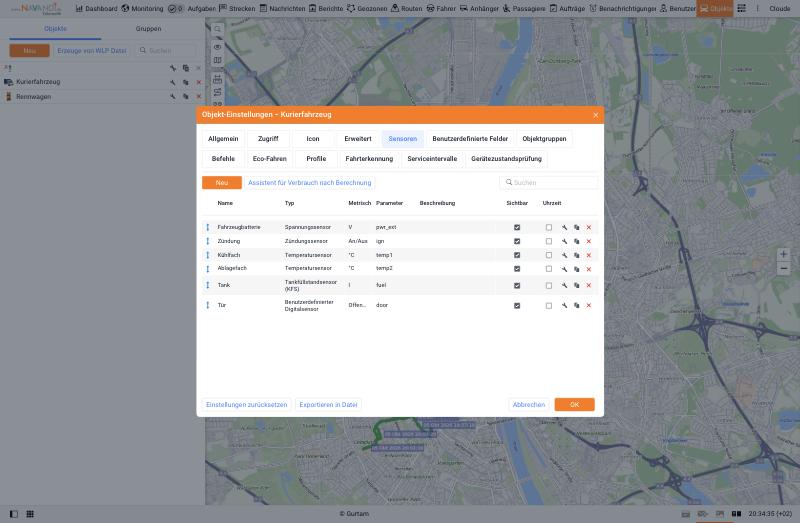800x523 pixels.
Task: Zoom in on the map
Action: (784, 254)
